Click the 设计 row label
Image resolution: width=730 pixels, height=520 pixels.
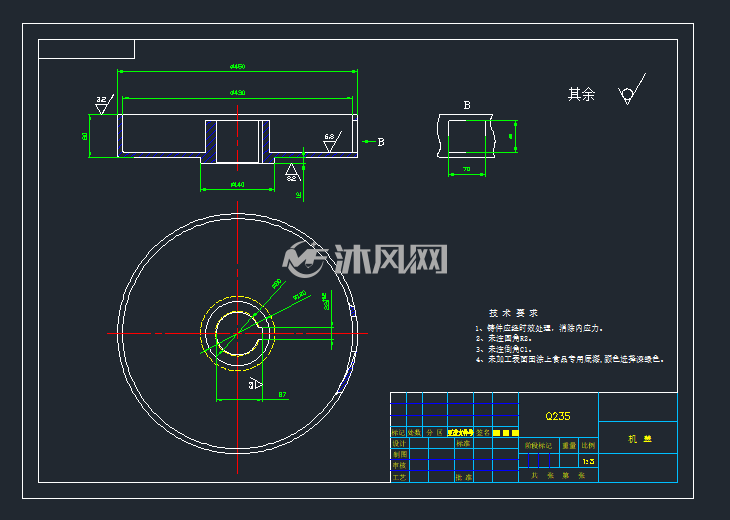pos(399,443)
